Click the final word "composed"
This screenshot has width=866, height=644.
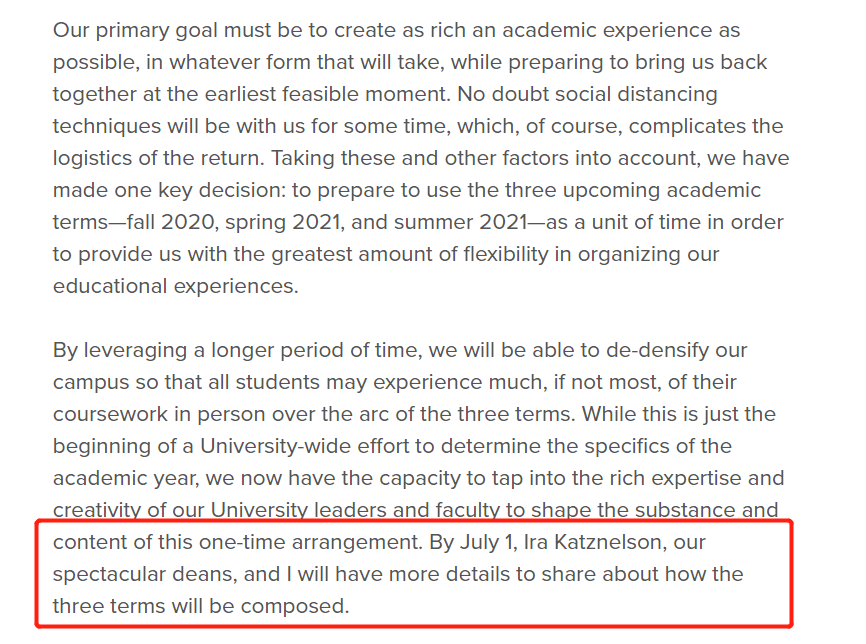click(x=295, y=607)
